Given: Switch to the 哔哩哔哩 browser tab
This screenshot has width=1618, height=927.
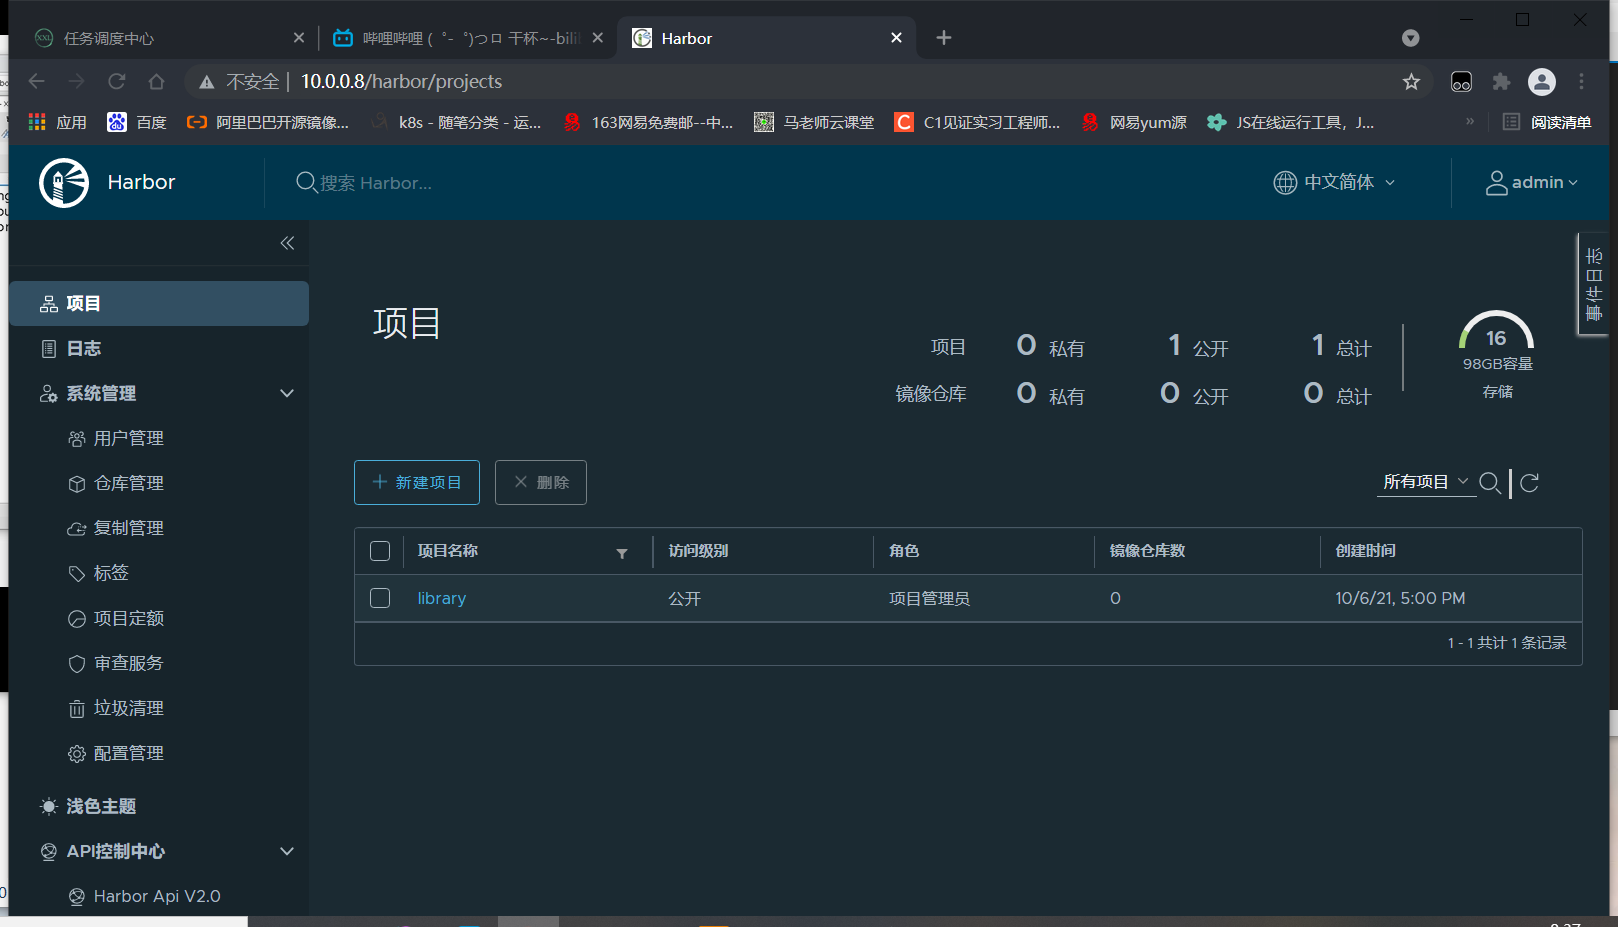Looking at the screenshot, I should tap(466, 38).
